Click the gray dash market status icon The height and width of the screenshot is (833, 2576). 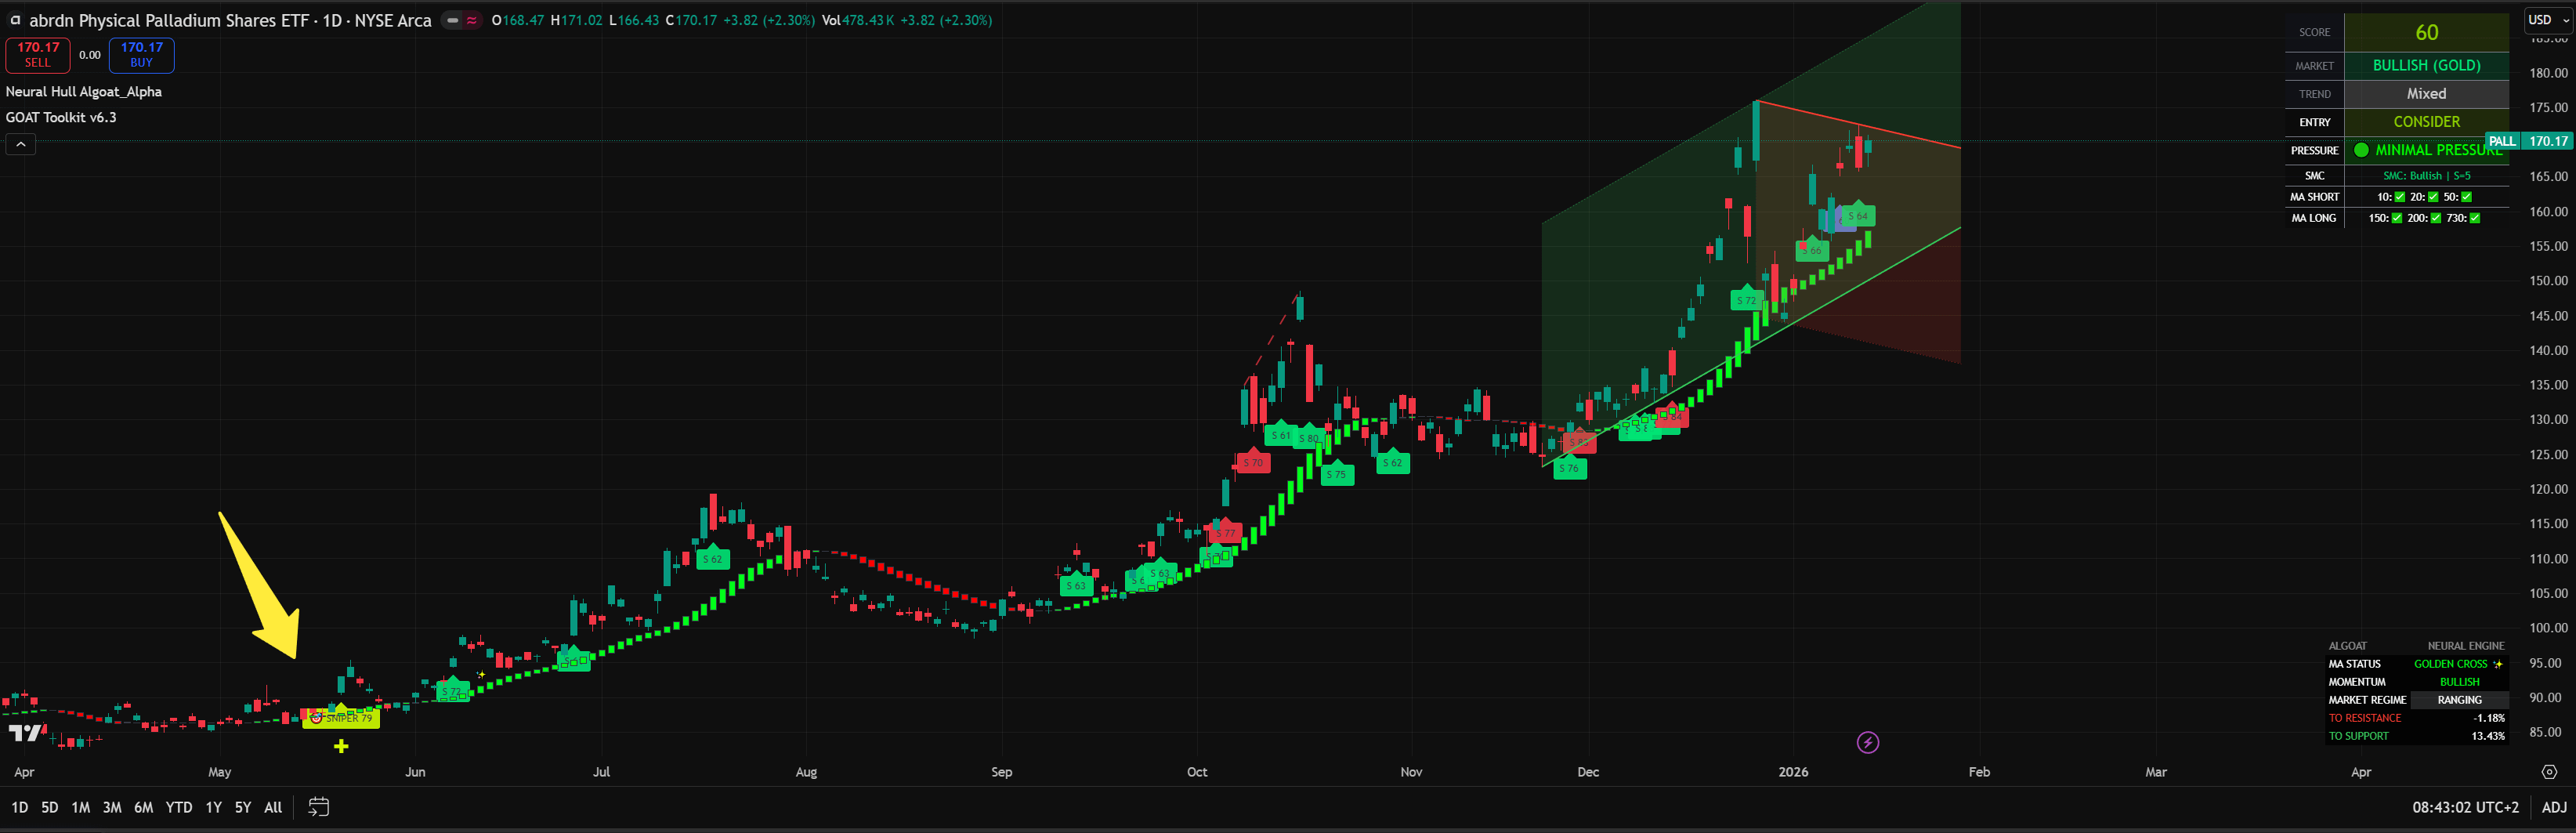pos(452,20)
